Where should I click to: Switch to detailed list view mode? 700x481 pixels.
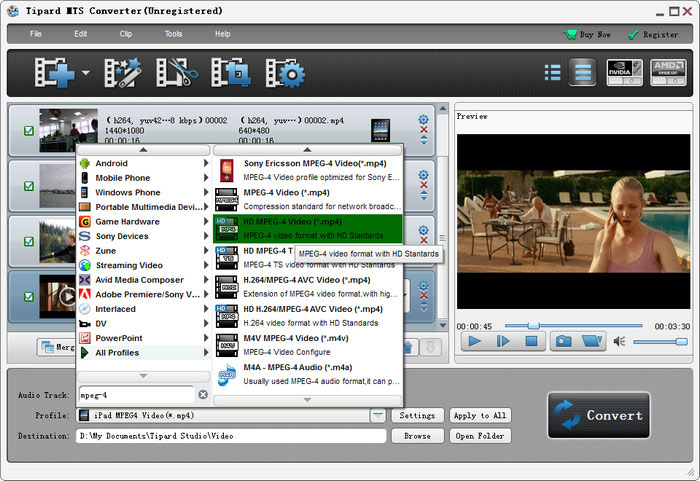553,72
